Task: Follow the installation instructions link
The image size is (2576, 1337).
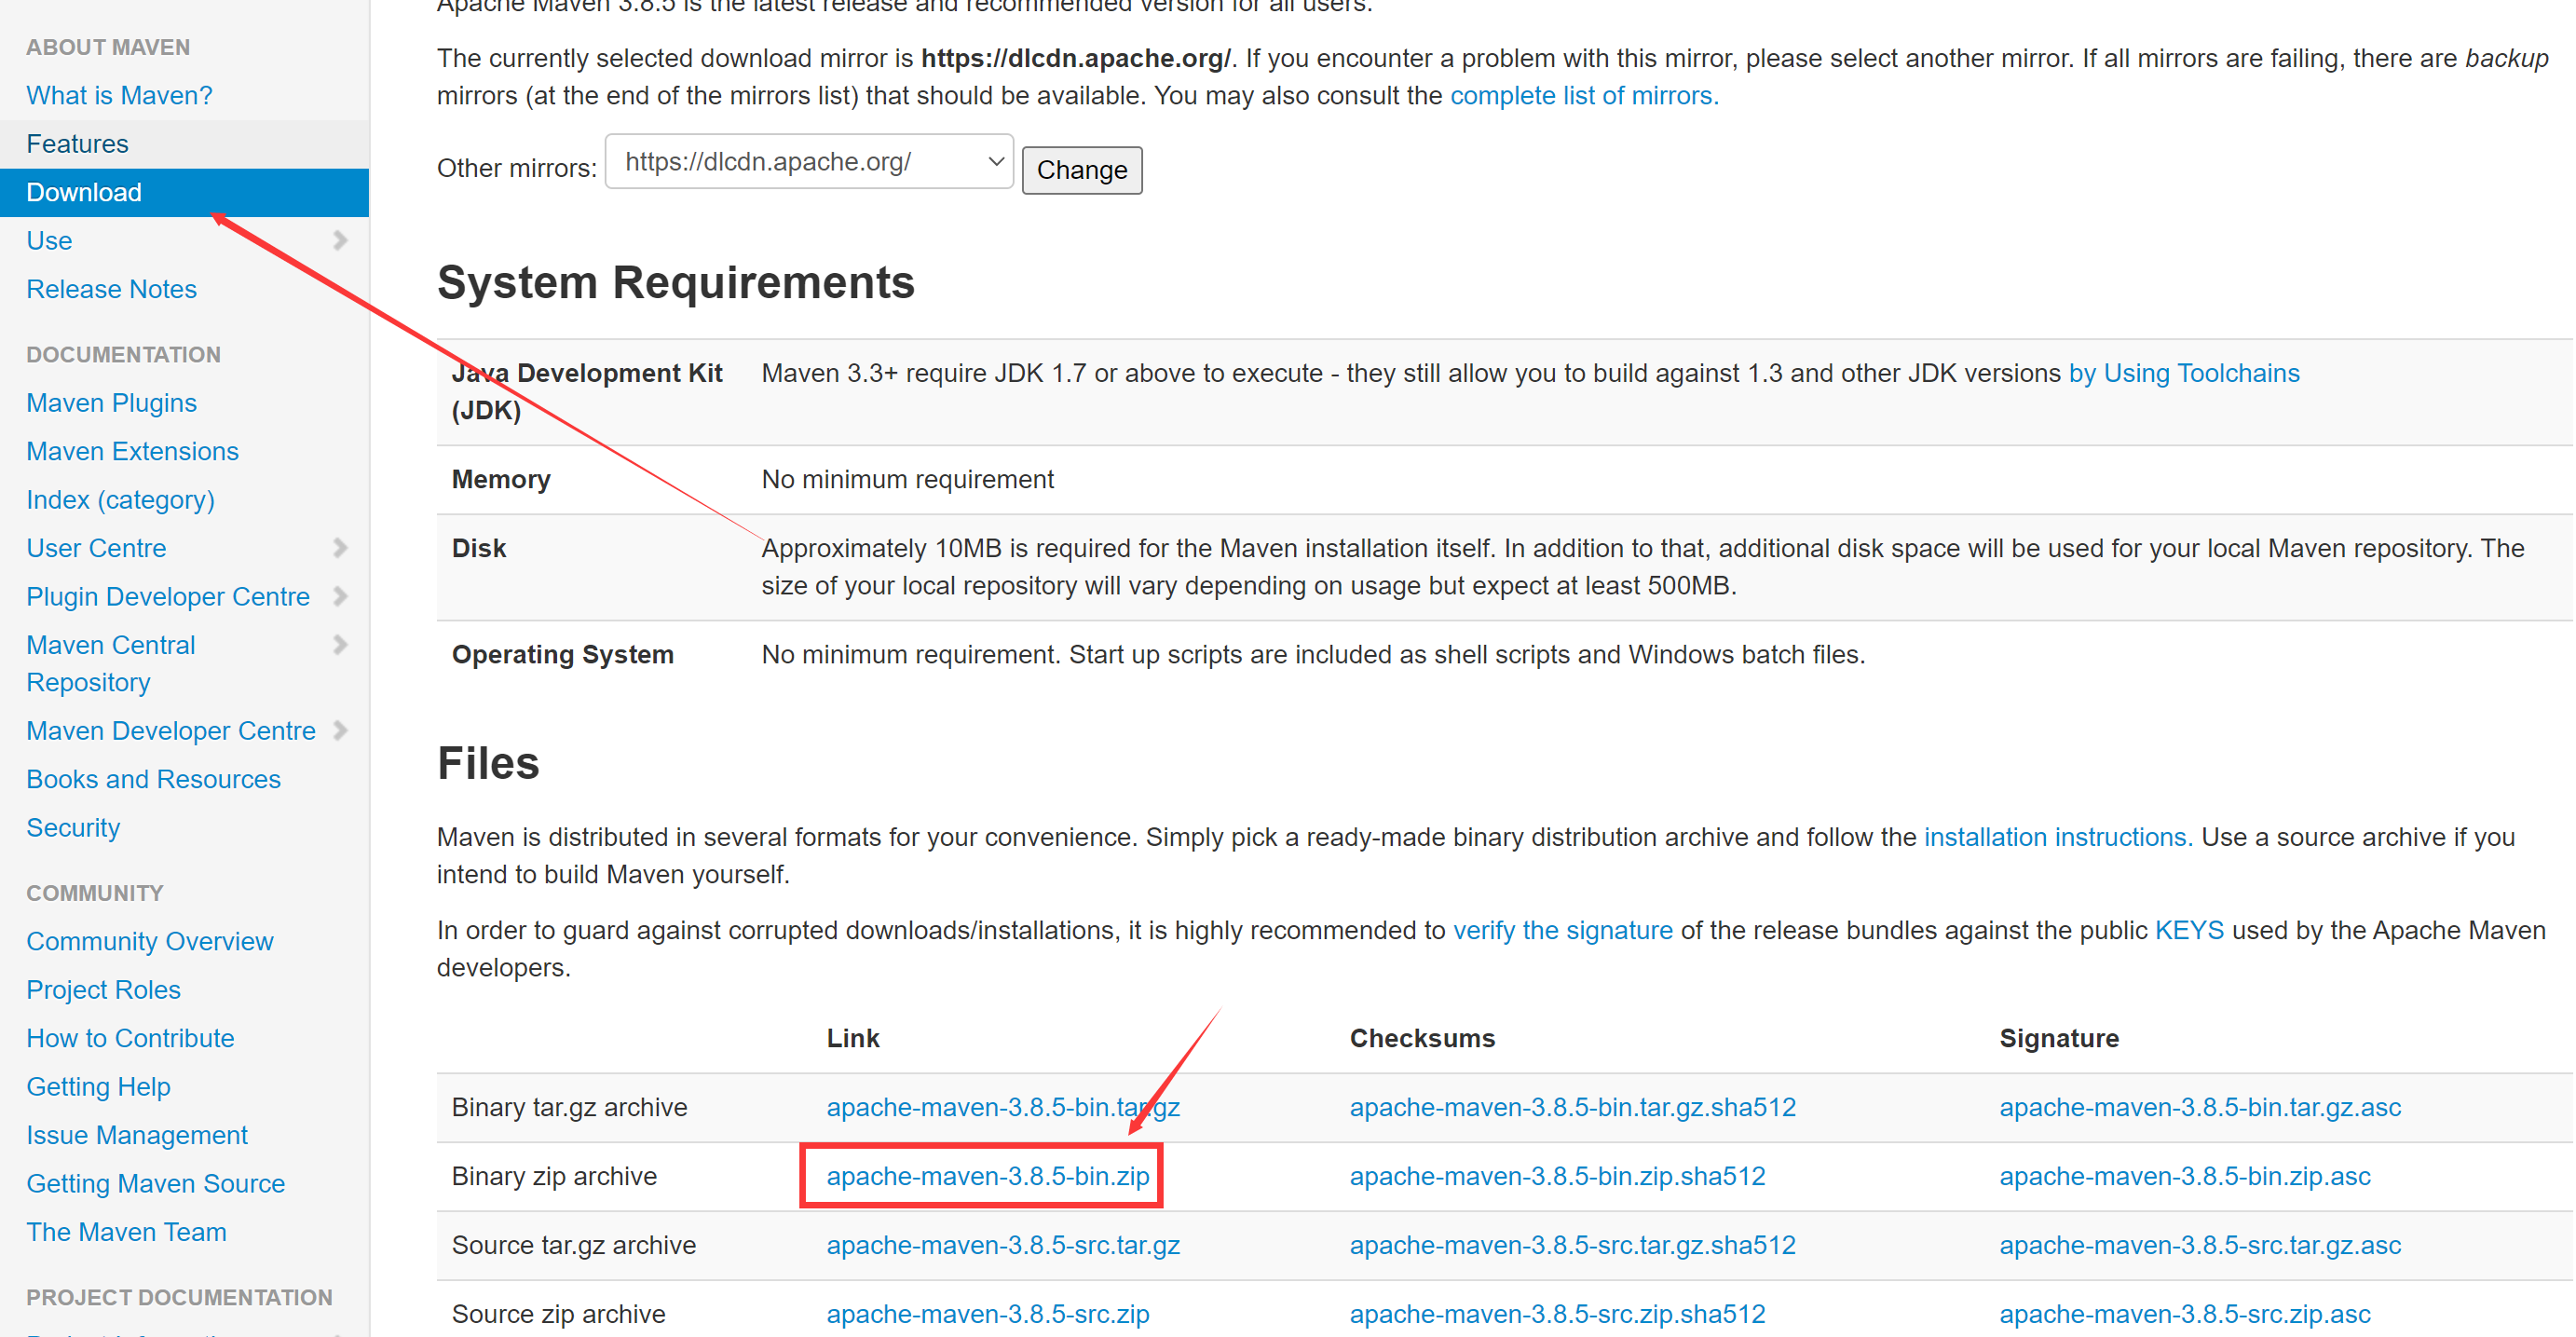Action: [2057, 837]
